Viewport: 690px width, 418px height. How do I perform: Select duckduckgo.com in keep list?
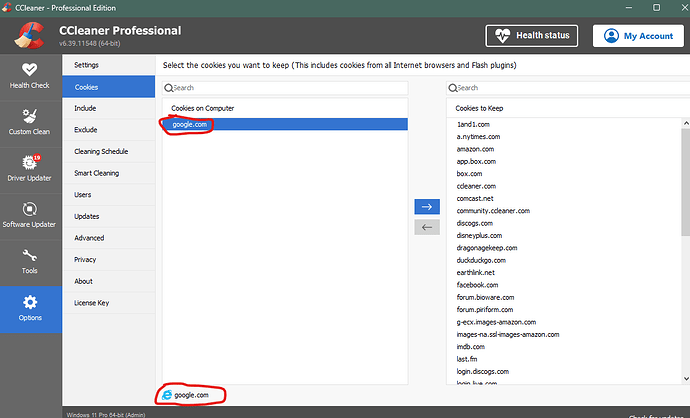point(481,260)
